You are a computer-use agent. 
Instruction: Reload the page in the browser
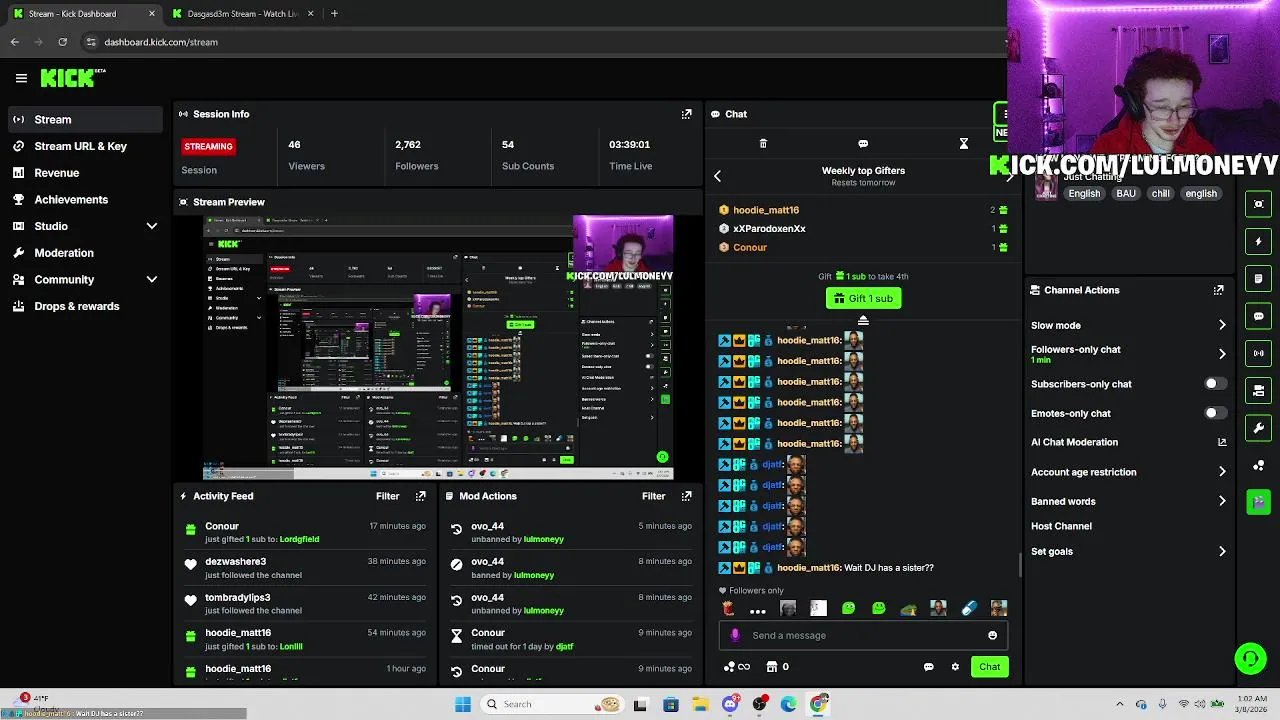pos(63,42)
